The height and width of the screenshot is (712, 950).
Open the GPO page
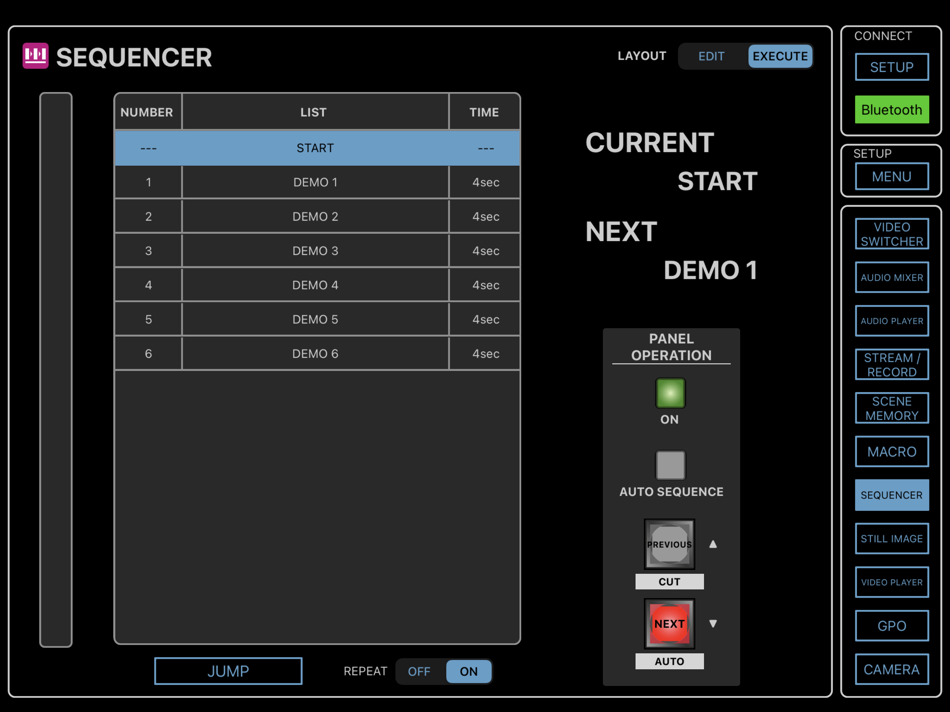click(891, 626)
